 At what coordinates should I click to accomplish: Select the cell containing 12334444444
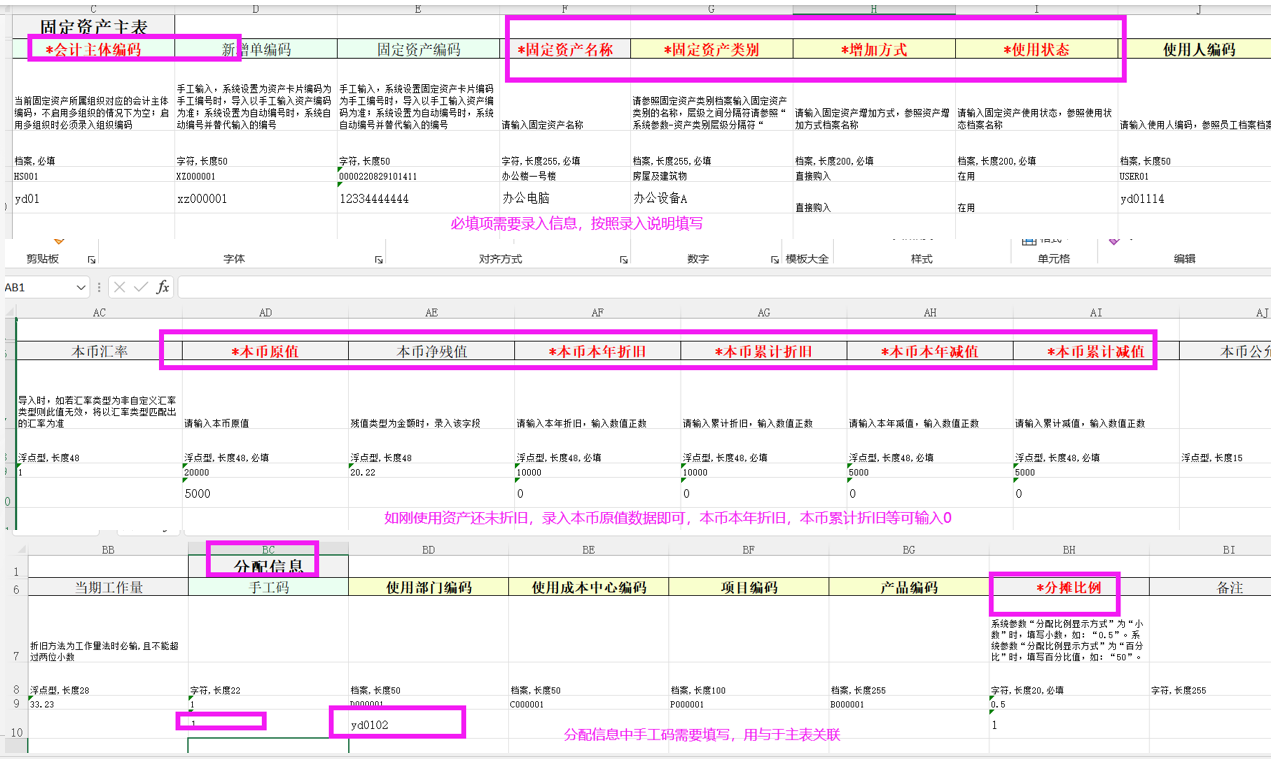tap(418, 199)
